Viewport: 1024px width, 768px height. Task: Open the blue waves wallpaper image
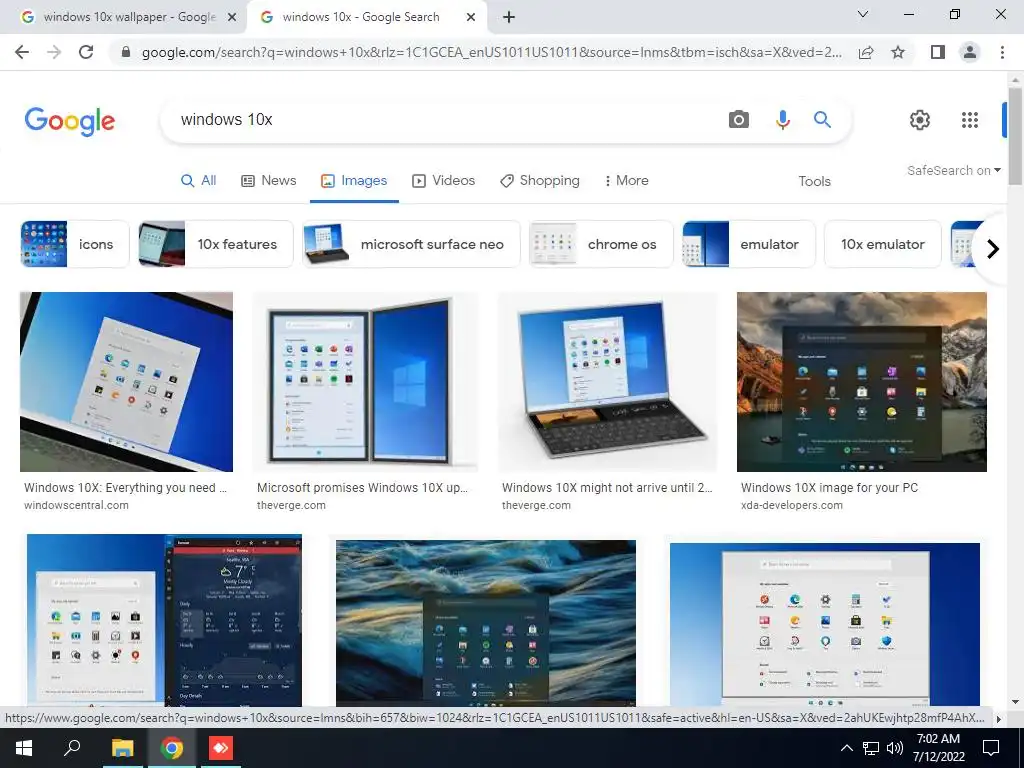[x=485, y=623]
